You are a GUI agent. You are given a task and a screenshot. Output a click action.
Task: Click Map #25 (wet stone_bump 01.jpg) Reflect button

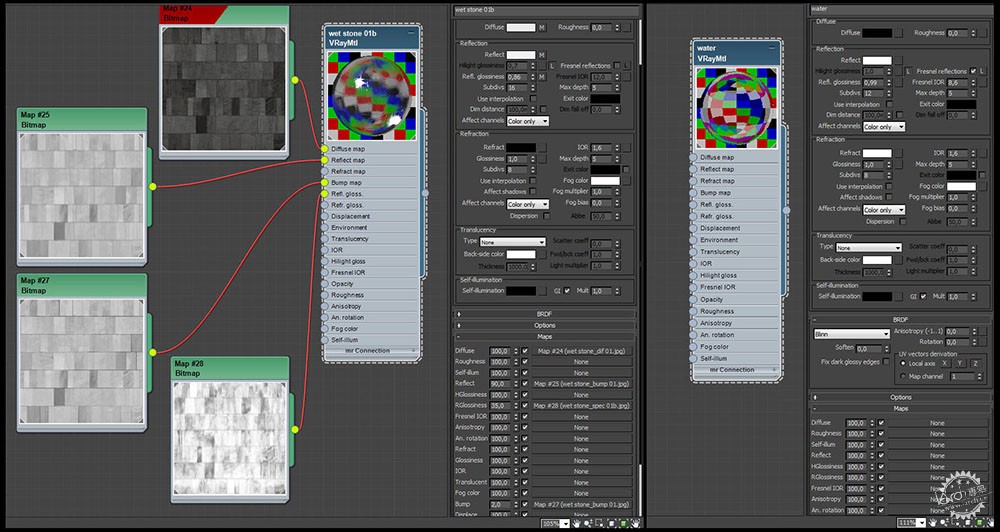tap(581, 383)
